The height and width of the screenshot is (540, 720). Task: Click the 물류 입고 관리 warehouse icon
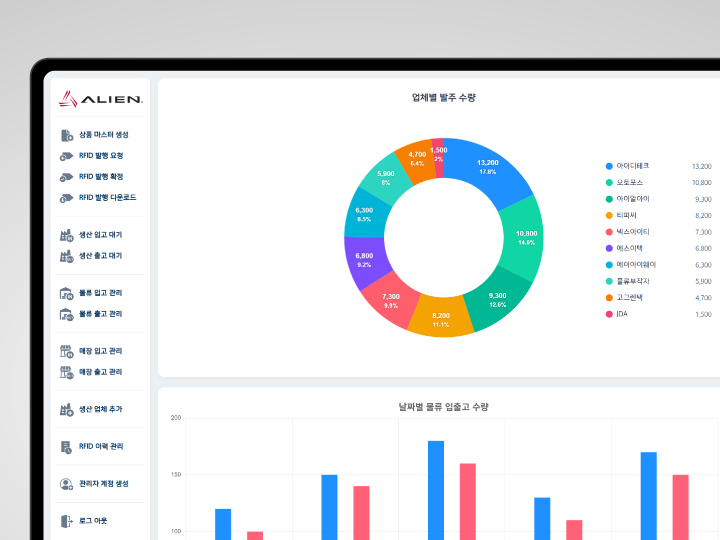pos(66,293)
